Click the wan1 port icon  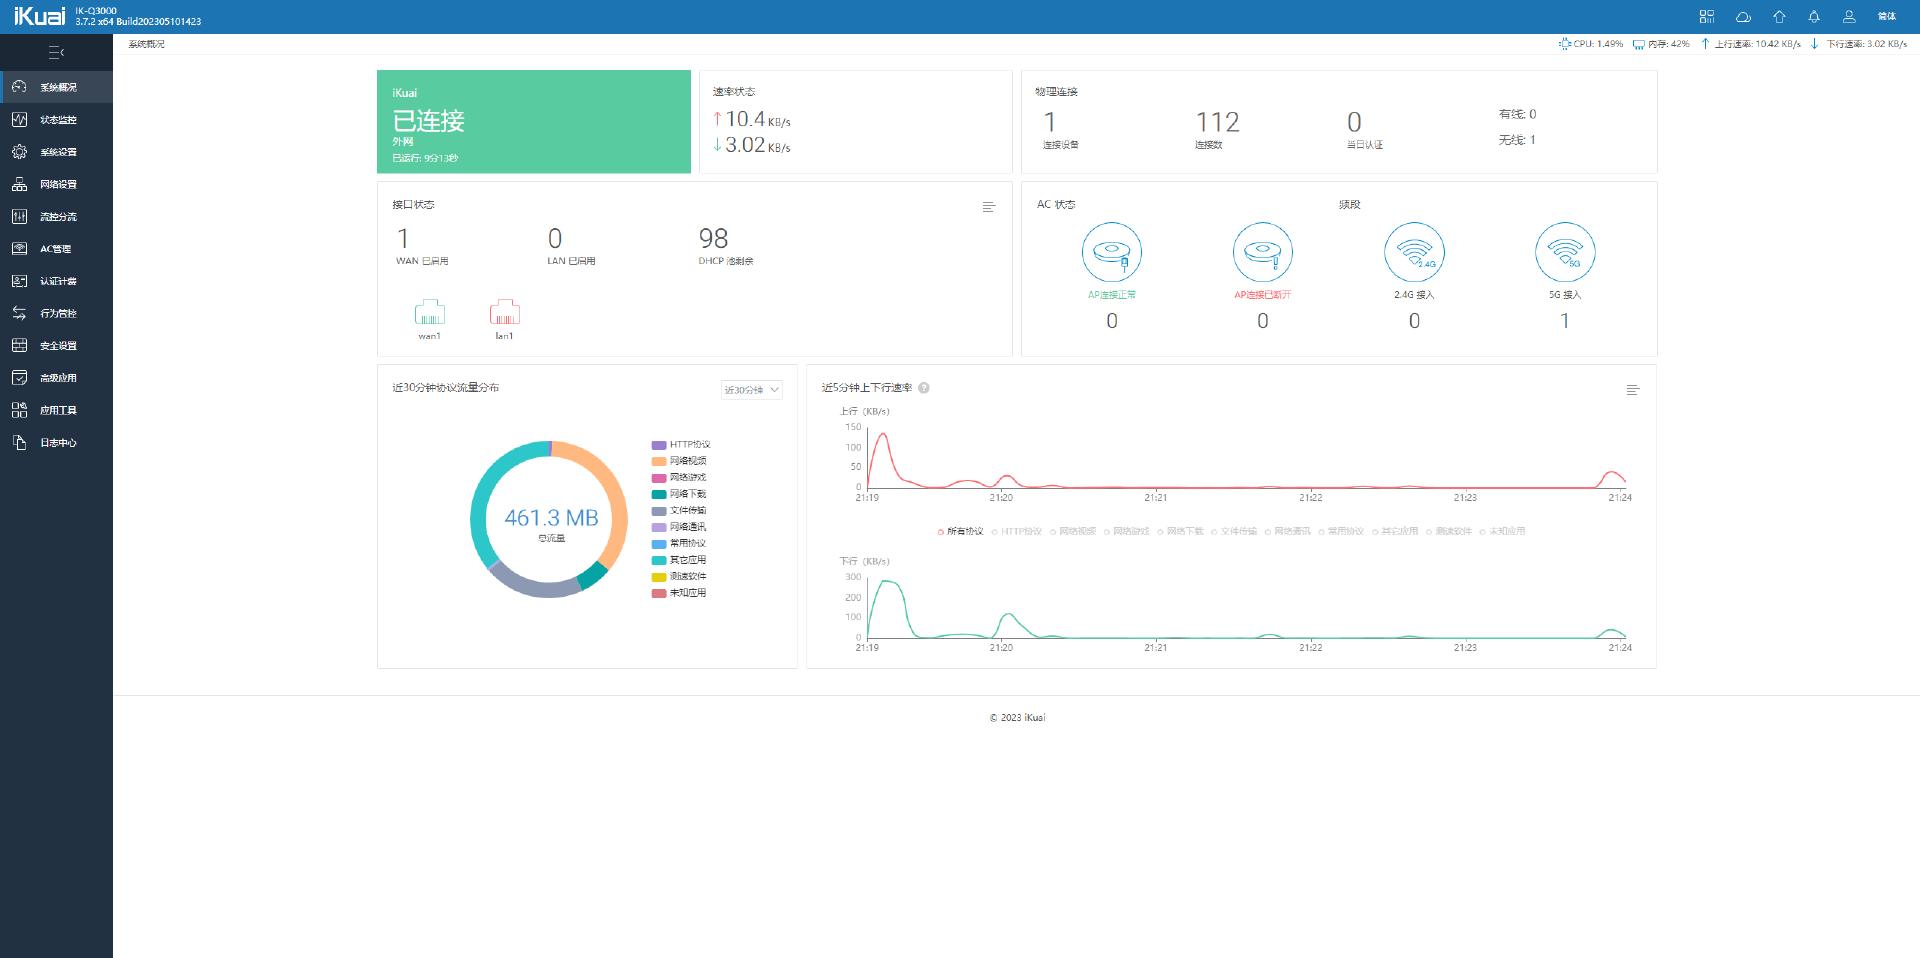[x=429, y=313]
